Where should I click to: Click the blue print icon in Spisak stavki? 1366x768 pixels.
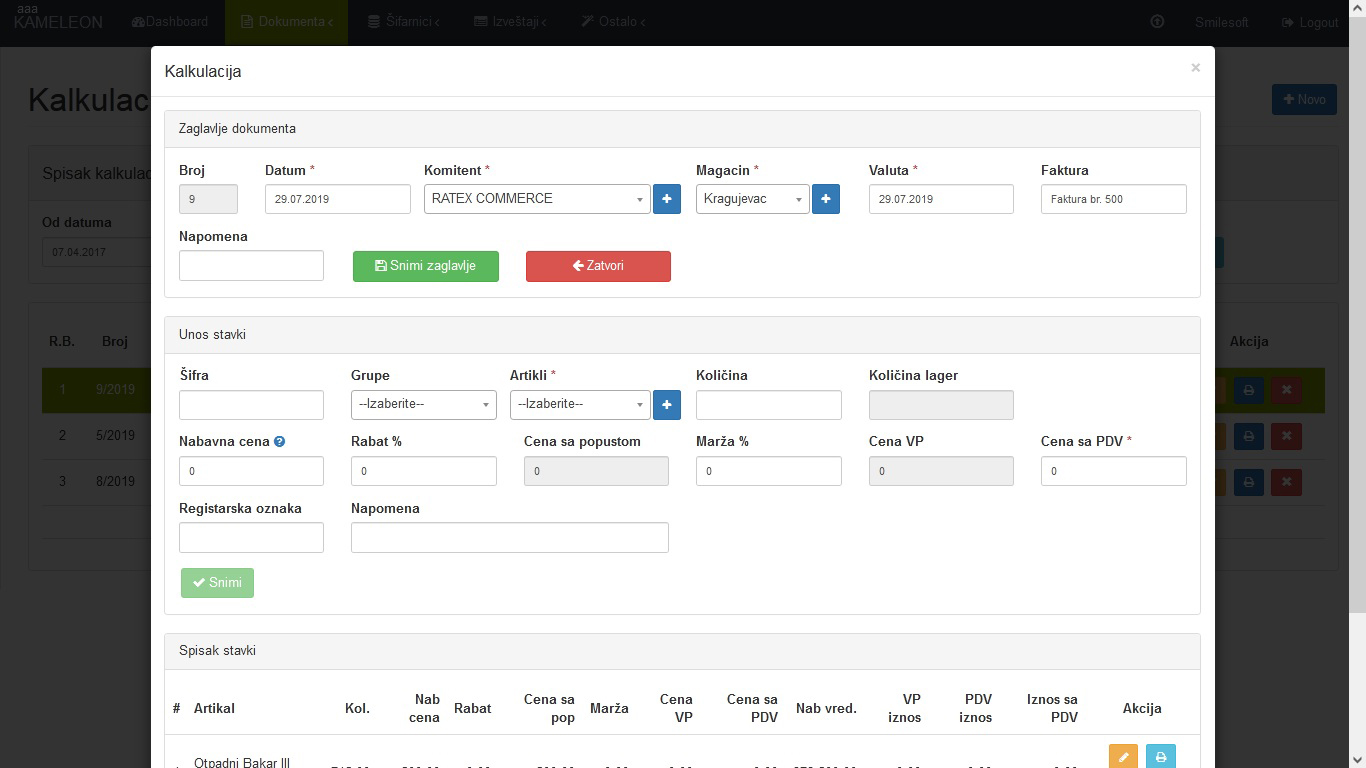(x=1160, y=757)
